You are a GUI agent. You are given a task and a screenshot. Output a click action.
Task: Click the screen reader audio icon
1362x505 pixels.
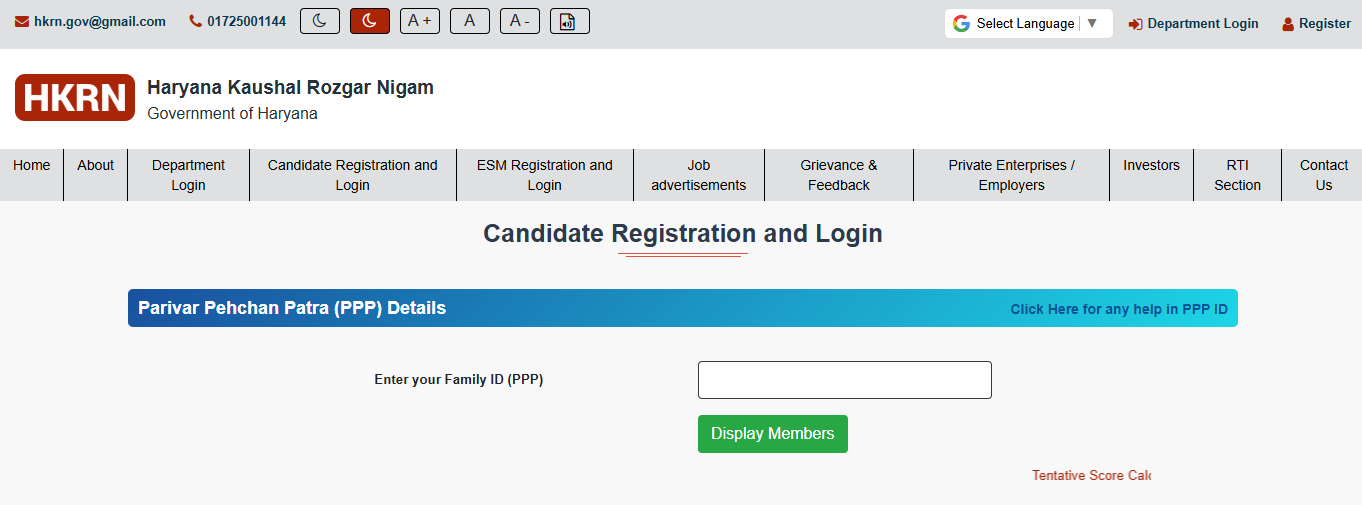click(x=570, y=21)
